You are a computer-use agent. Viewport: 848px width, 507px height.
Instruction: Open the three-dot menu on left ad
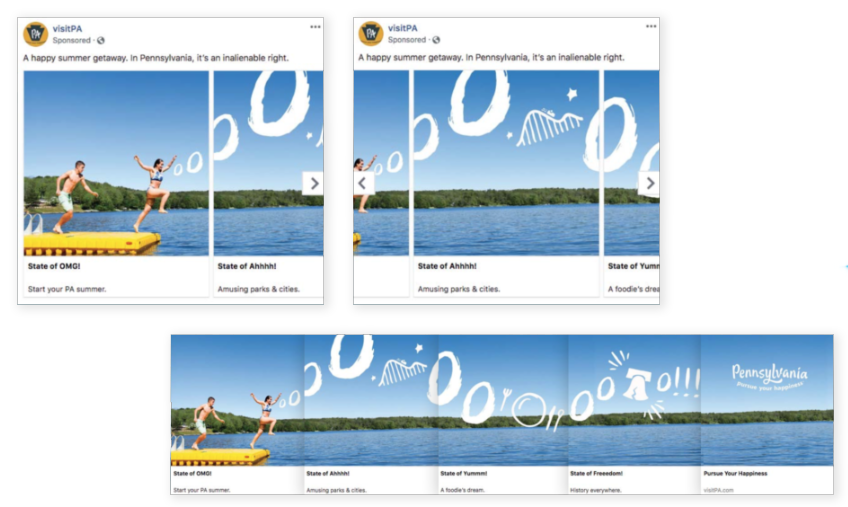315,27
